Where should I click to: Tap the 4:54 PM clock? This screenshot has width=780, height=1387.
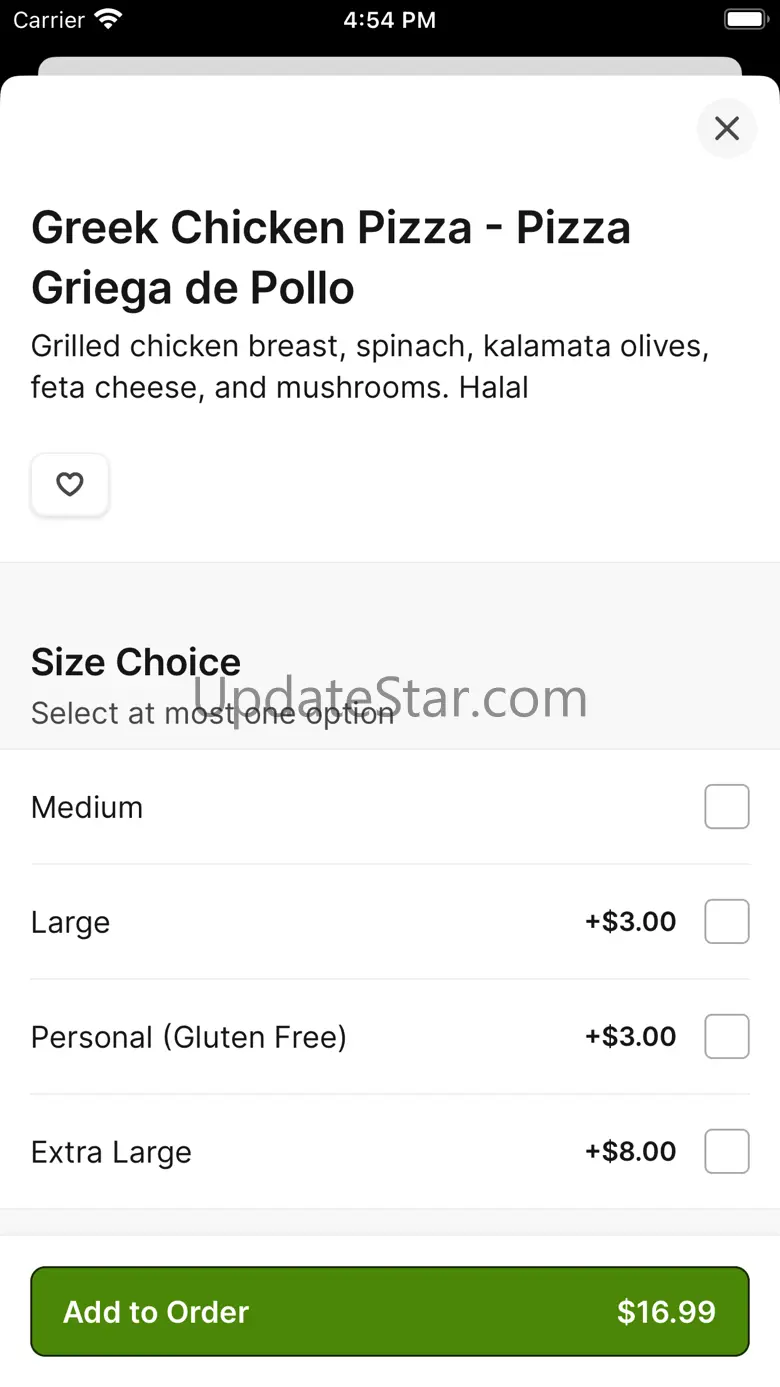tap(389, 20)
